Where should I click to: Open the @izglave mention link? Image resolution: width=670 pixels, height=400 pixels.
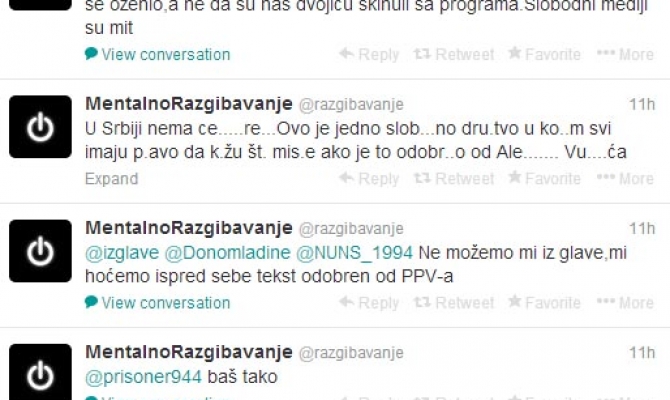coord(122,253)
